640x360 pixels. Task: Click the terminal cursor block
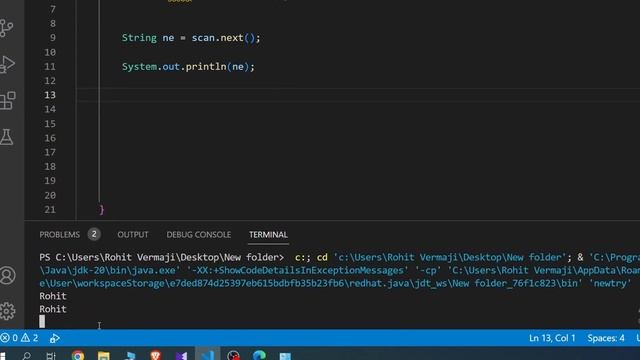pyautogui.click(x=42, y=322)
